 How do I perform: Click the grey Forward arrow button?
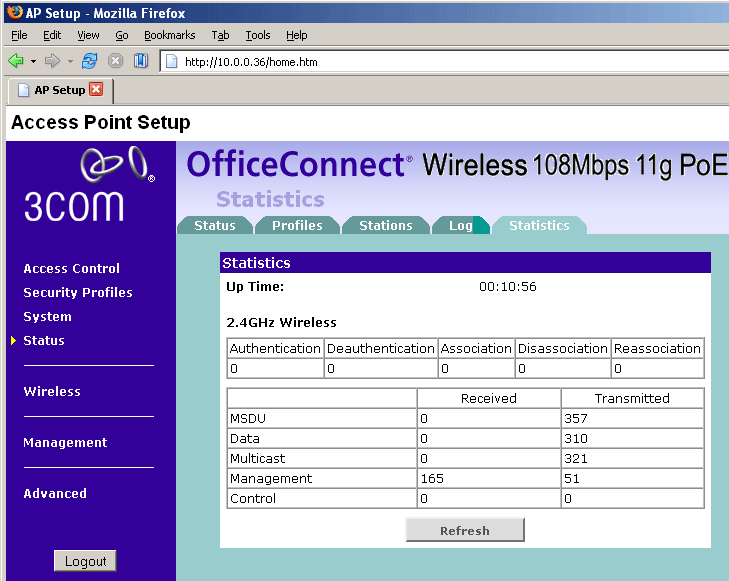(x=52, y=61)
